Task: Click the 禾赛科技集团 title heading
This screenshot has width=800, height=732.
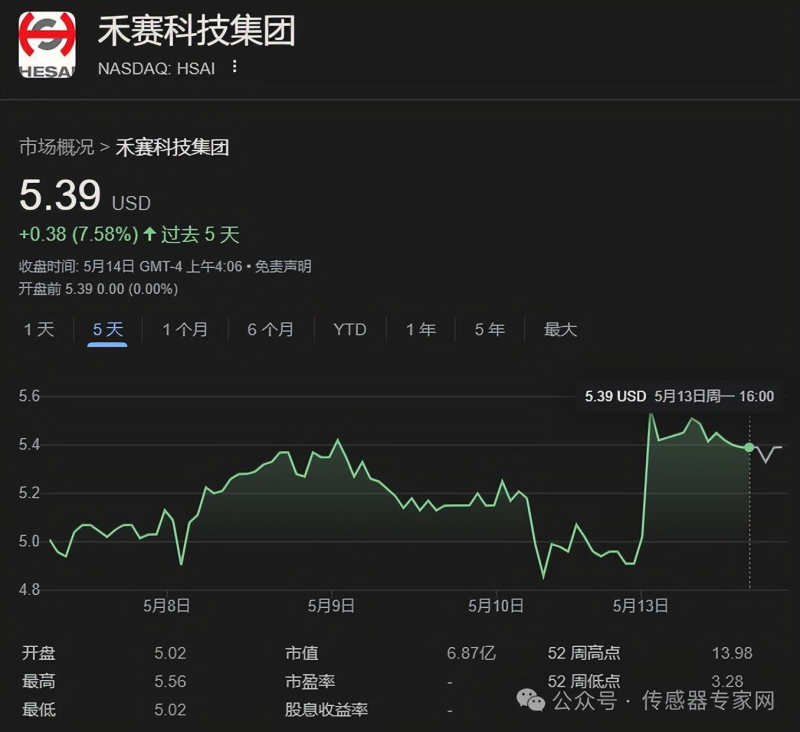Action: pos(196,31)
